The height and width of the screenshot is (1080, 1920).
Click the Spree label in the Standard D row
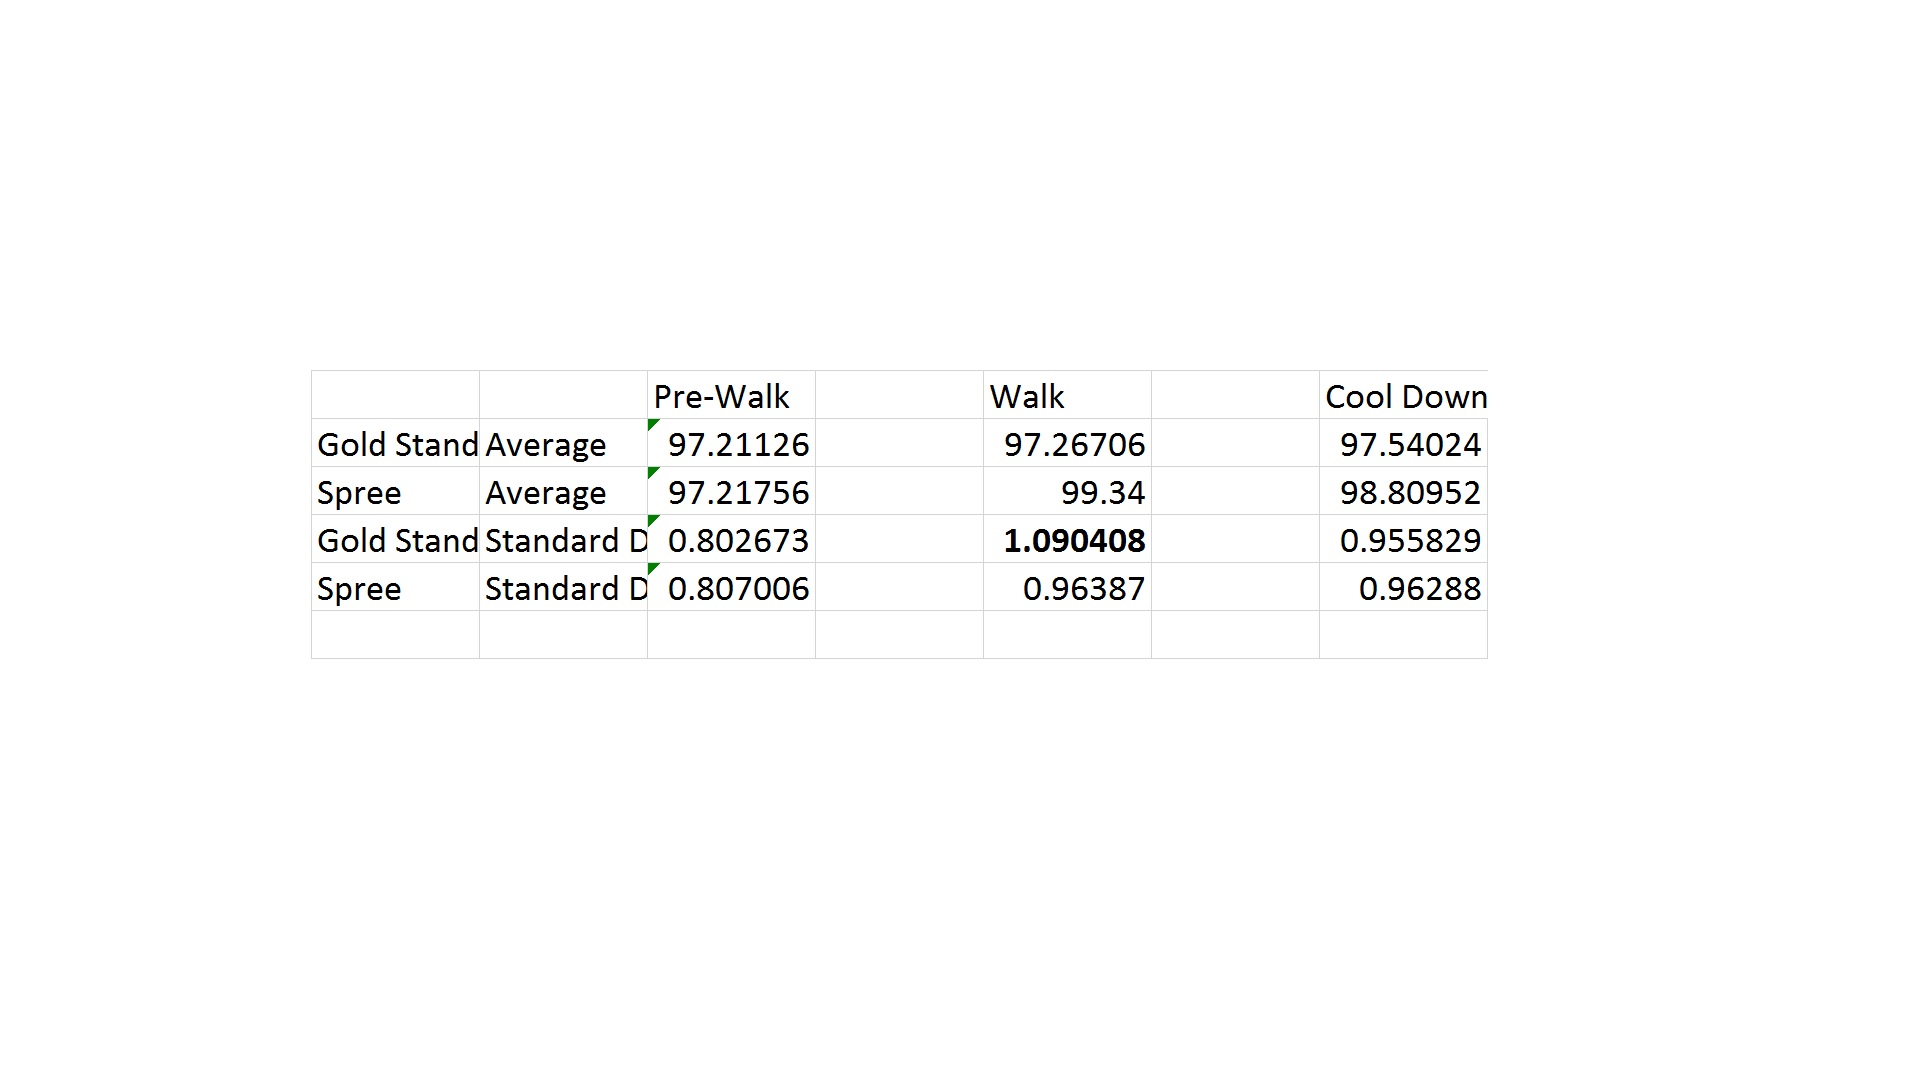point(395,588)
